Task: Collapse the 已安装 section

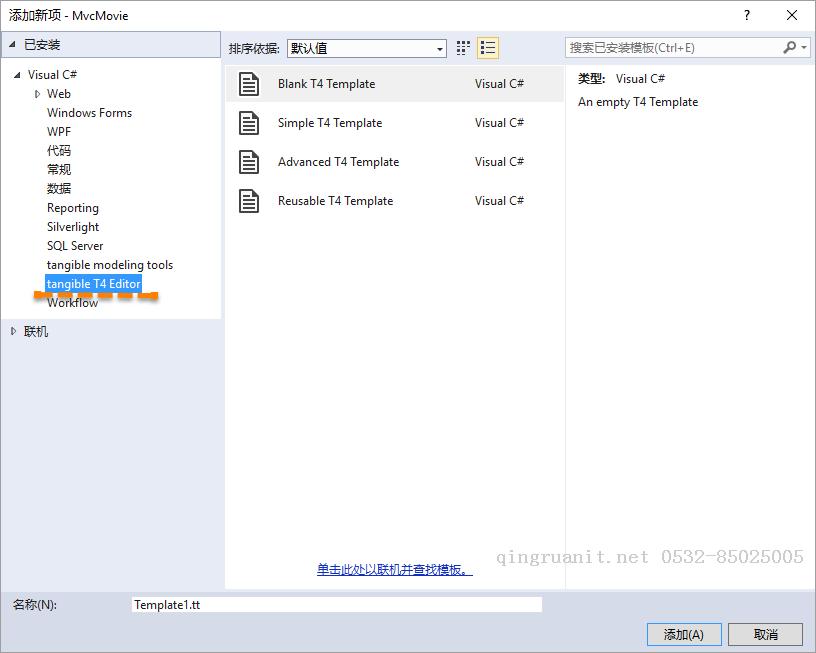Action: pyautogui.click(x=12, y=44)
